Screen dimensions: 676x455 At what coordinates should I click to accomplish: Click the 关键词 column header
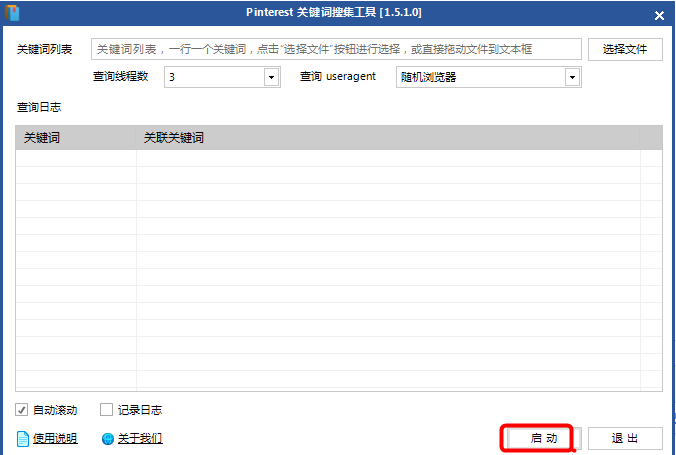click(76, 138)
